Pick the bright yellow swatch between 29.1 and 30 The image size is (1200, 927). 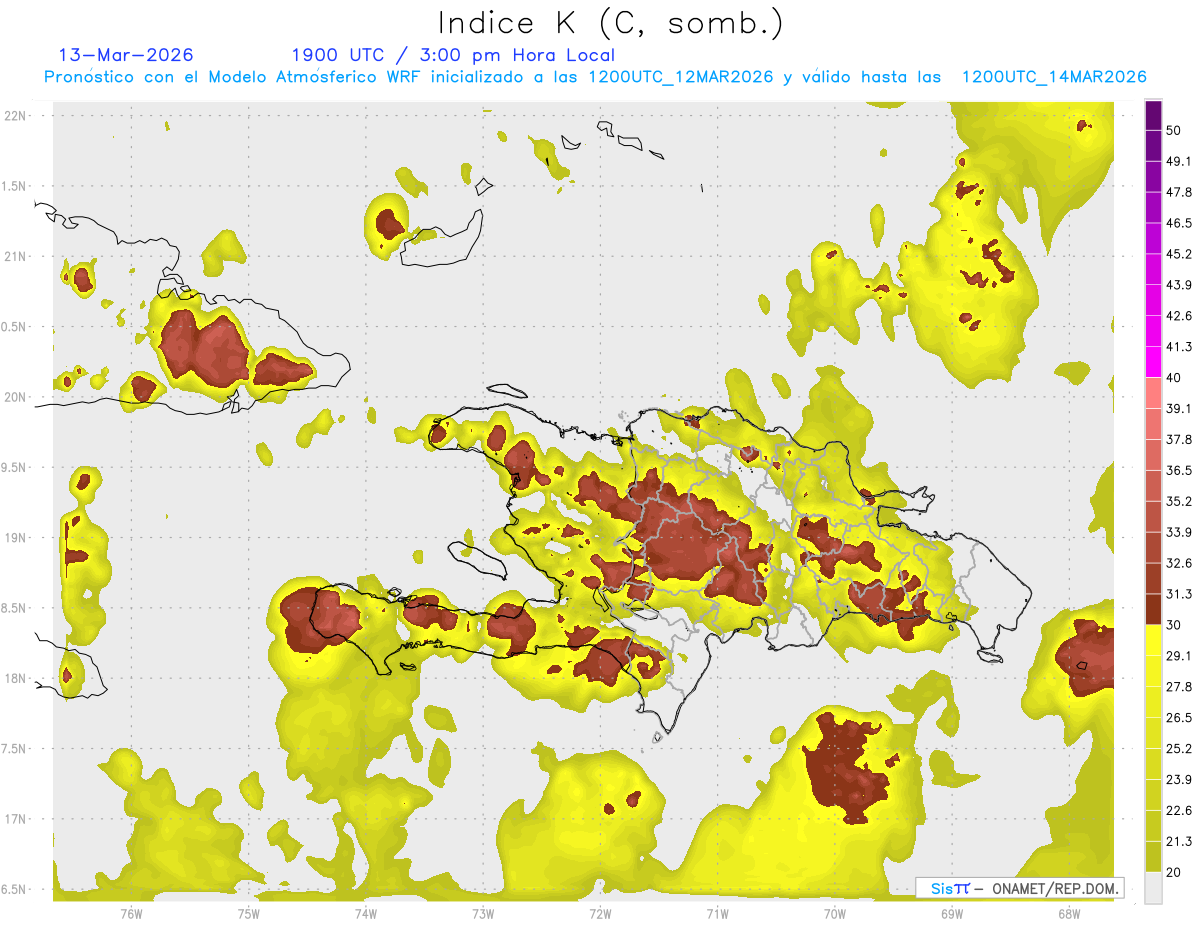click(x=1153, y=640)
